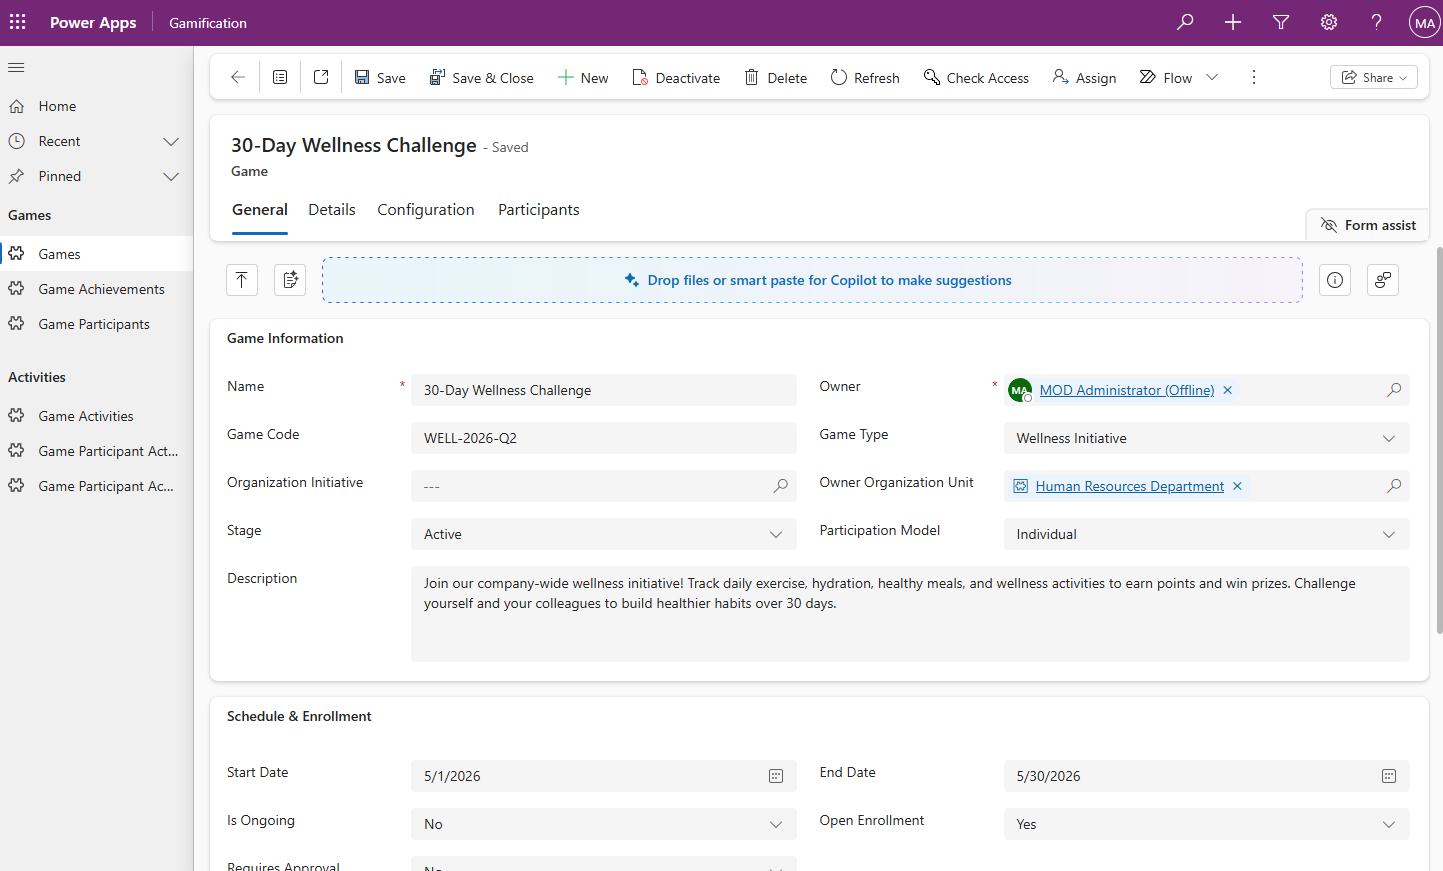Open Game Participants in the sidebar
Viewport: 1443px width, 871px height.
point(96,324)
